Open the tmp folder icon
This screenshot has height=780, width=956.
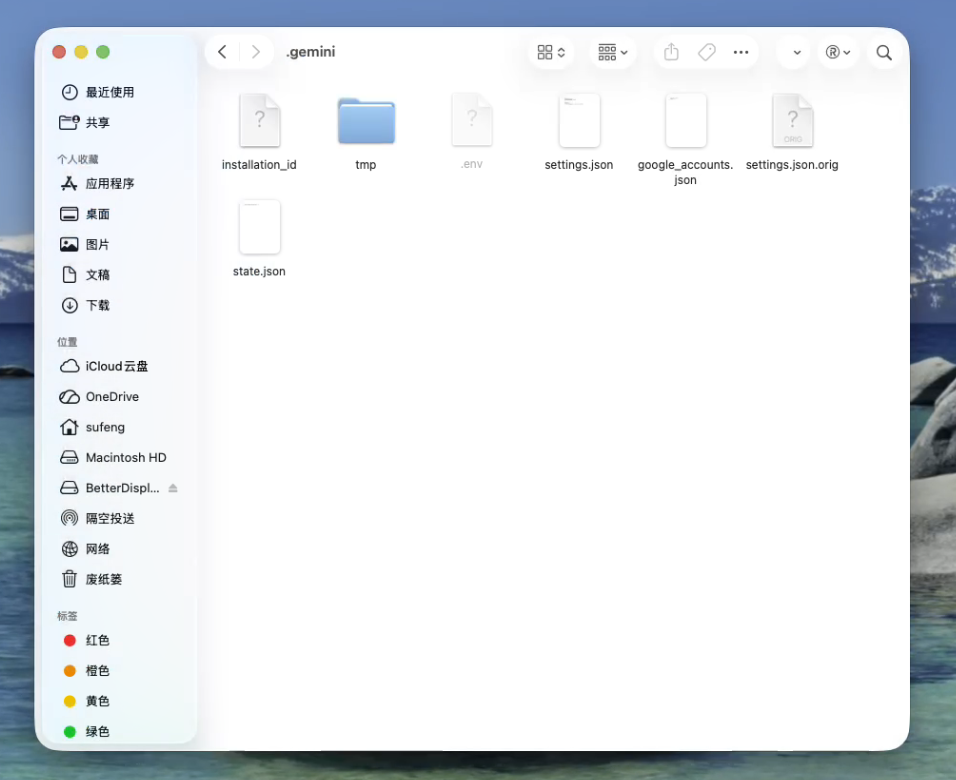point(366,121)
